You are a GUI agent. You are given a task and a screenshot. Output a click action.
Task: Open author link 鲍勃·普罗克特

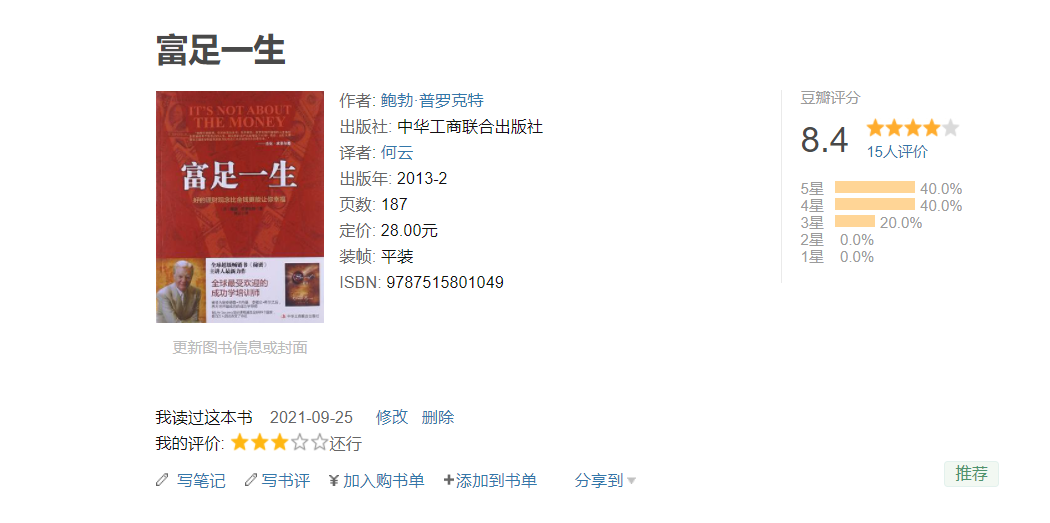pyautogui.click(x=432, y=100)
